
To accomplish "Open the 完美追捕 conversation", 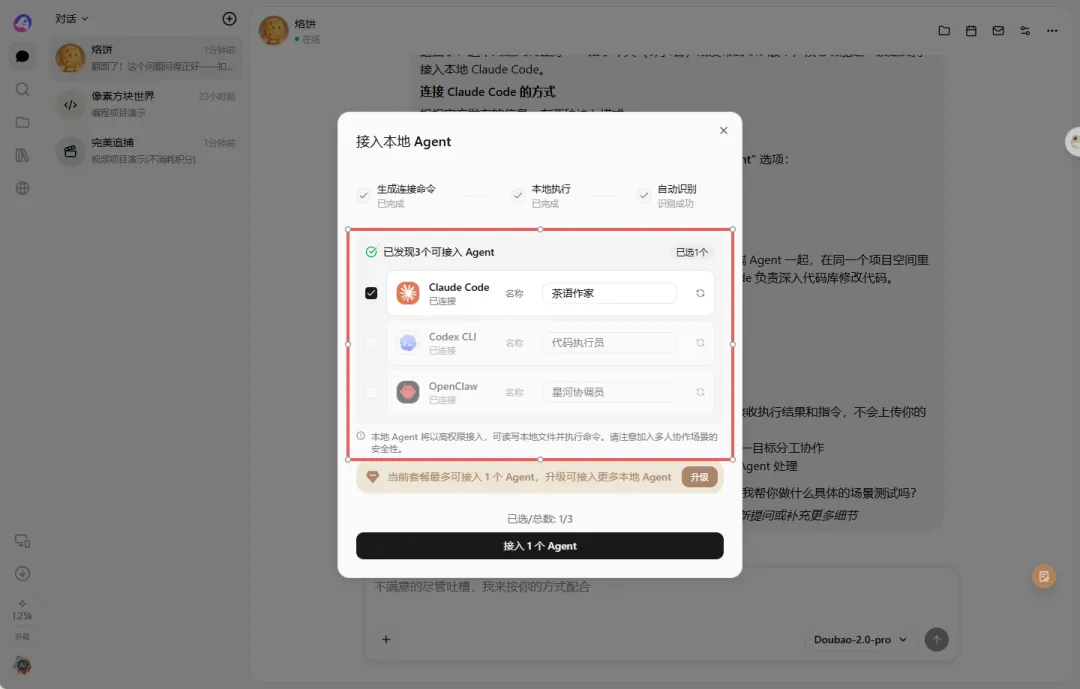I will coord(146,151).
